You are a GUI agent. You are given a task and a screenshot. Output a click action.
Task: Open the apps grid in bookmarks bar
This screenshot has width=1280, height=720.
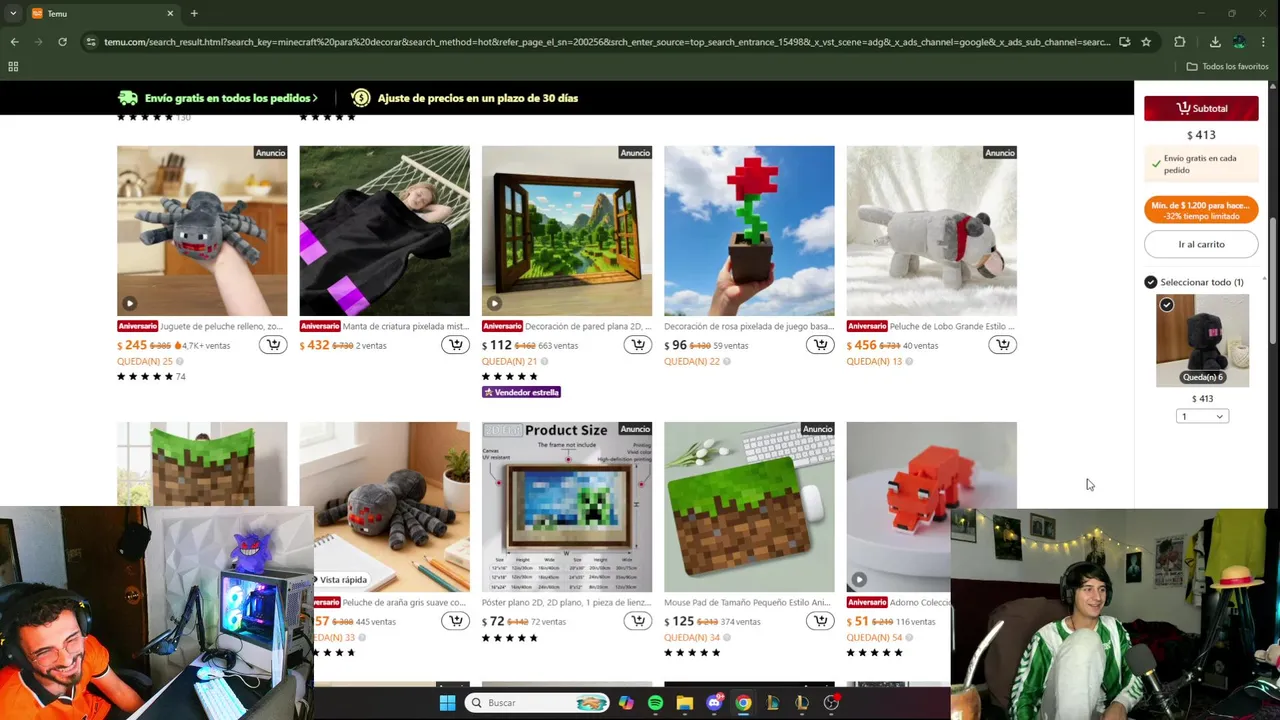pos(13,66)
